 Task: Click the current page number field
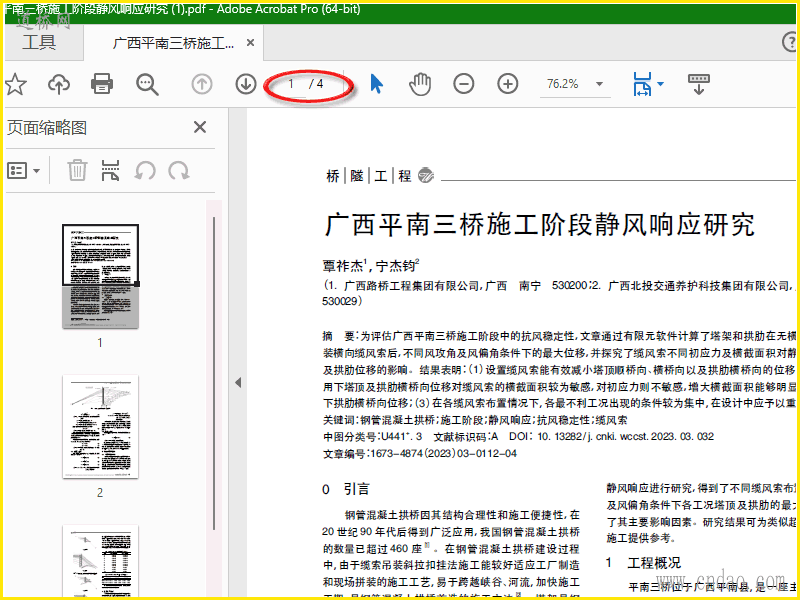(291, 84)
